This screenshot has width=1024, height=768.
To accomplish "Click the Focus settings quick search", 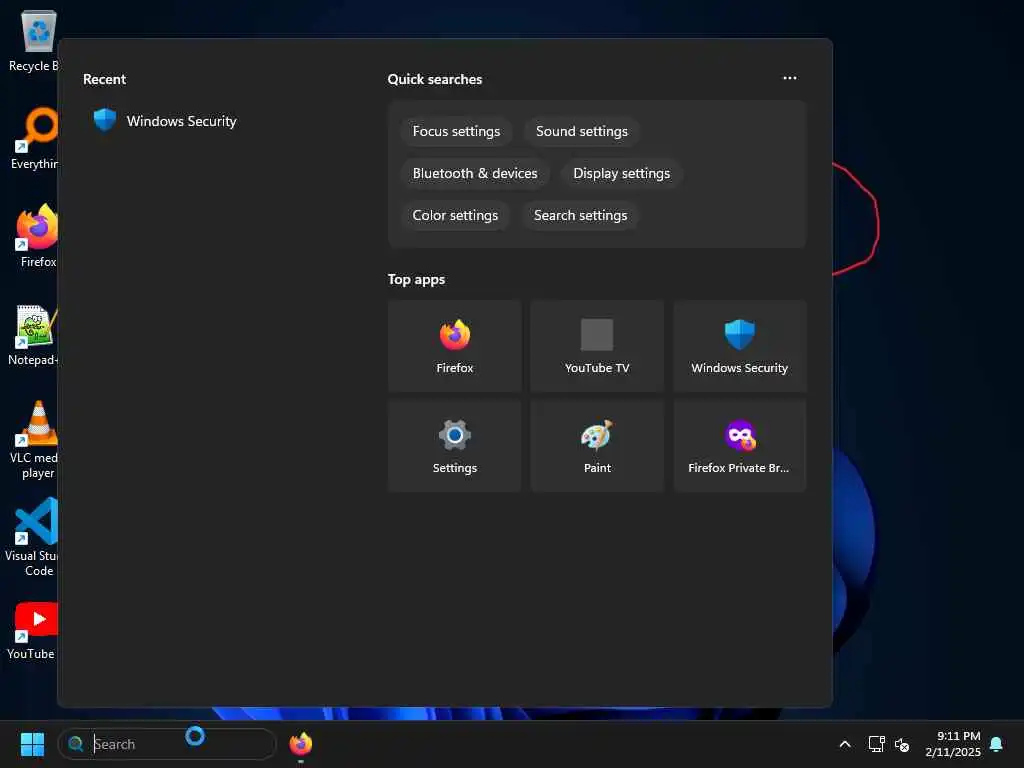I will (x=456, y=131).
